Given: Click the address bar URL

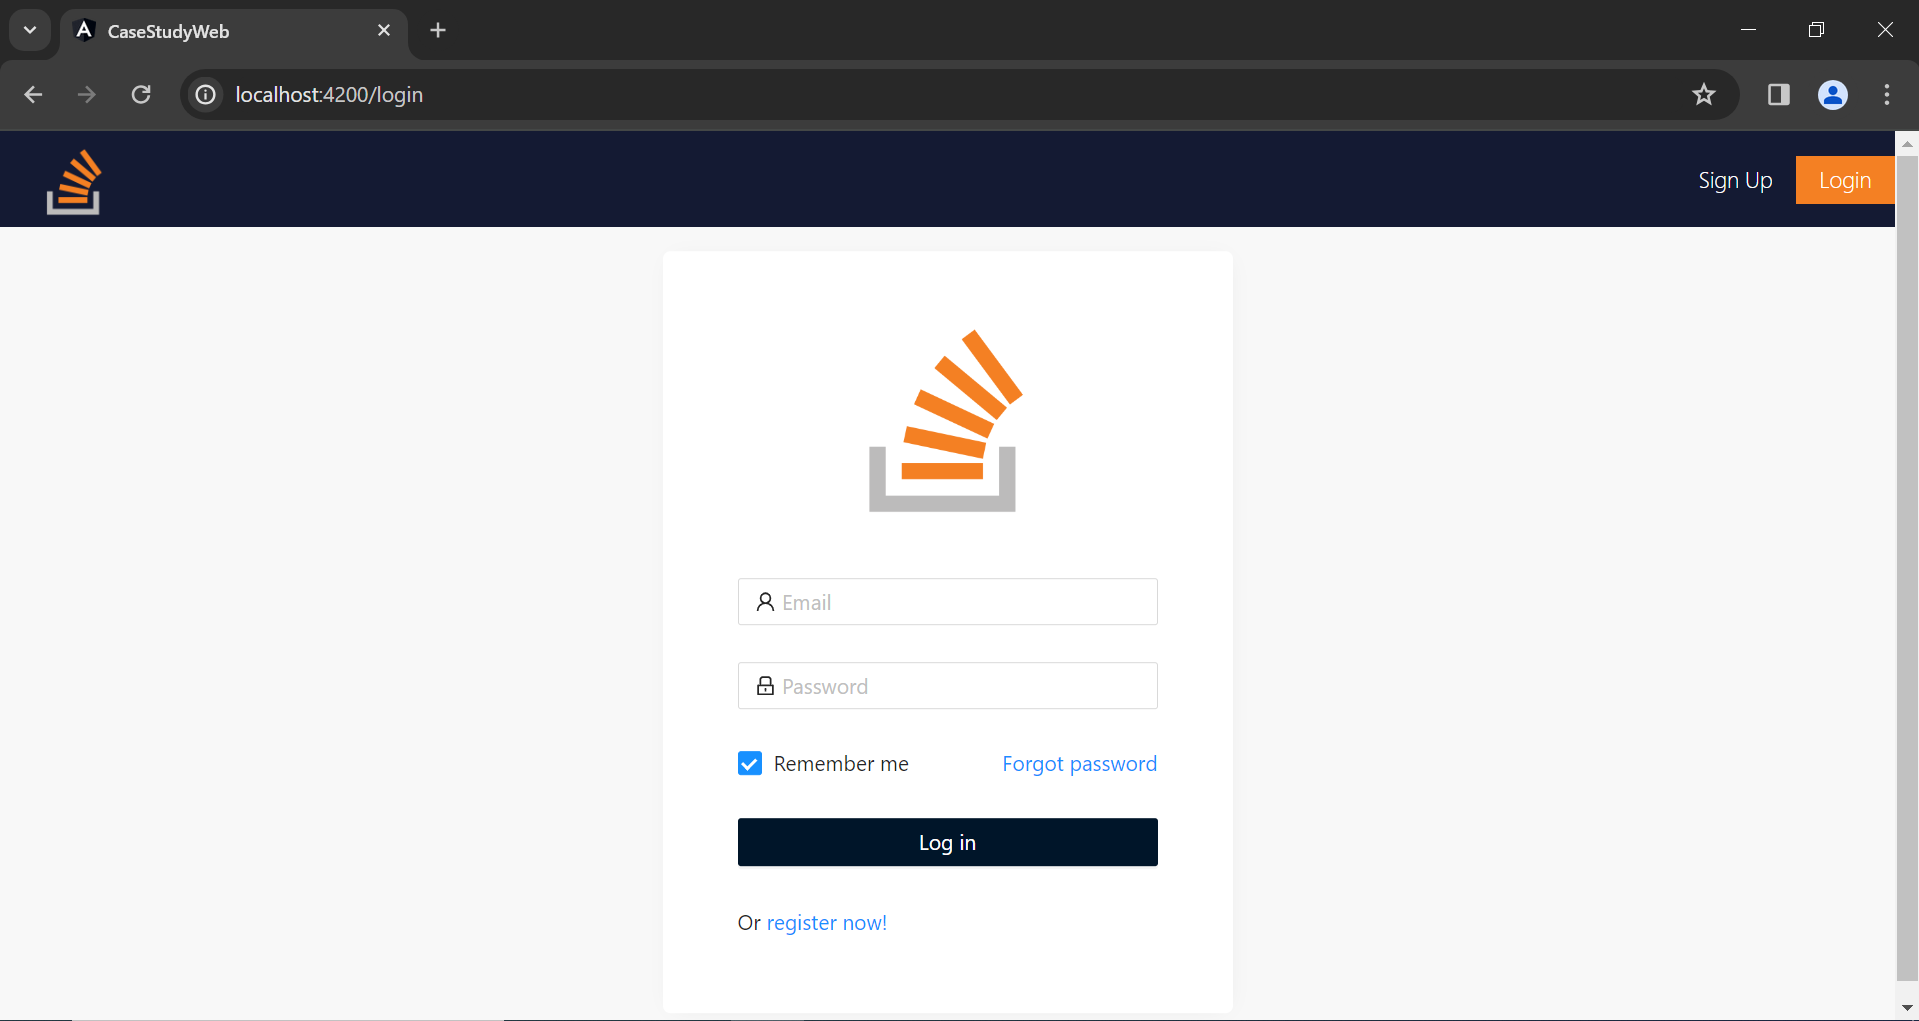Looking at the screenshot, I should tap(329, 95).
